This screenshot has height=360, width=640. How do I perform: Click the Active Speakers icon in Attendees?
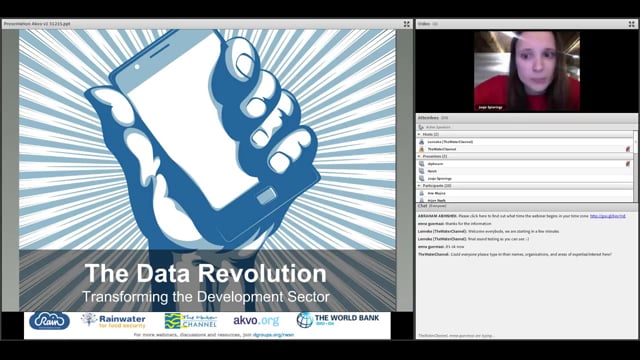[x=421, y=127]
